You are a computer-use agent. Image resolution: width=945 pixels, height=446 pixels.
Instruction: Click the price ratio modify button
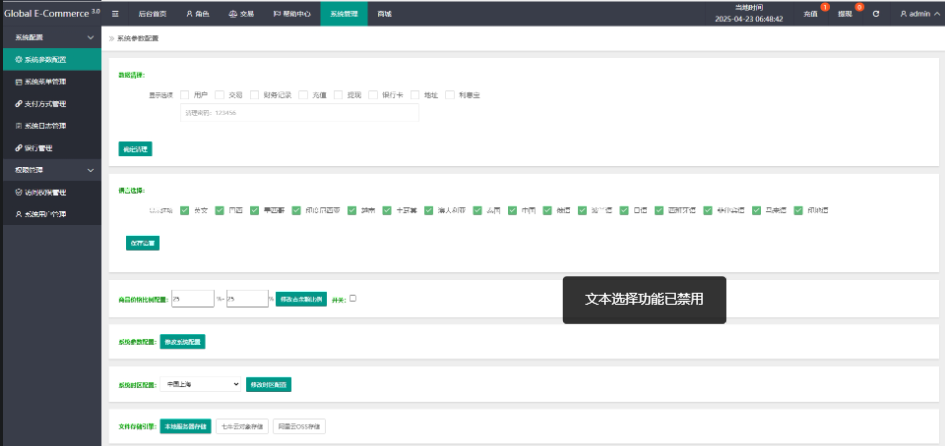pos(301,299)
